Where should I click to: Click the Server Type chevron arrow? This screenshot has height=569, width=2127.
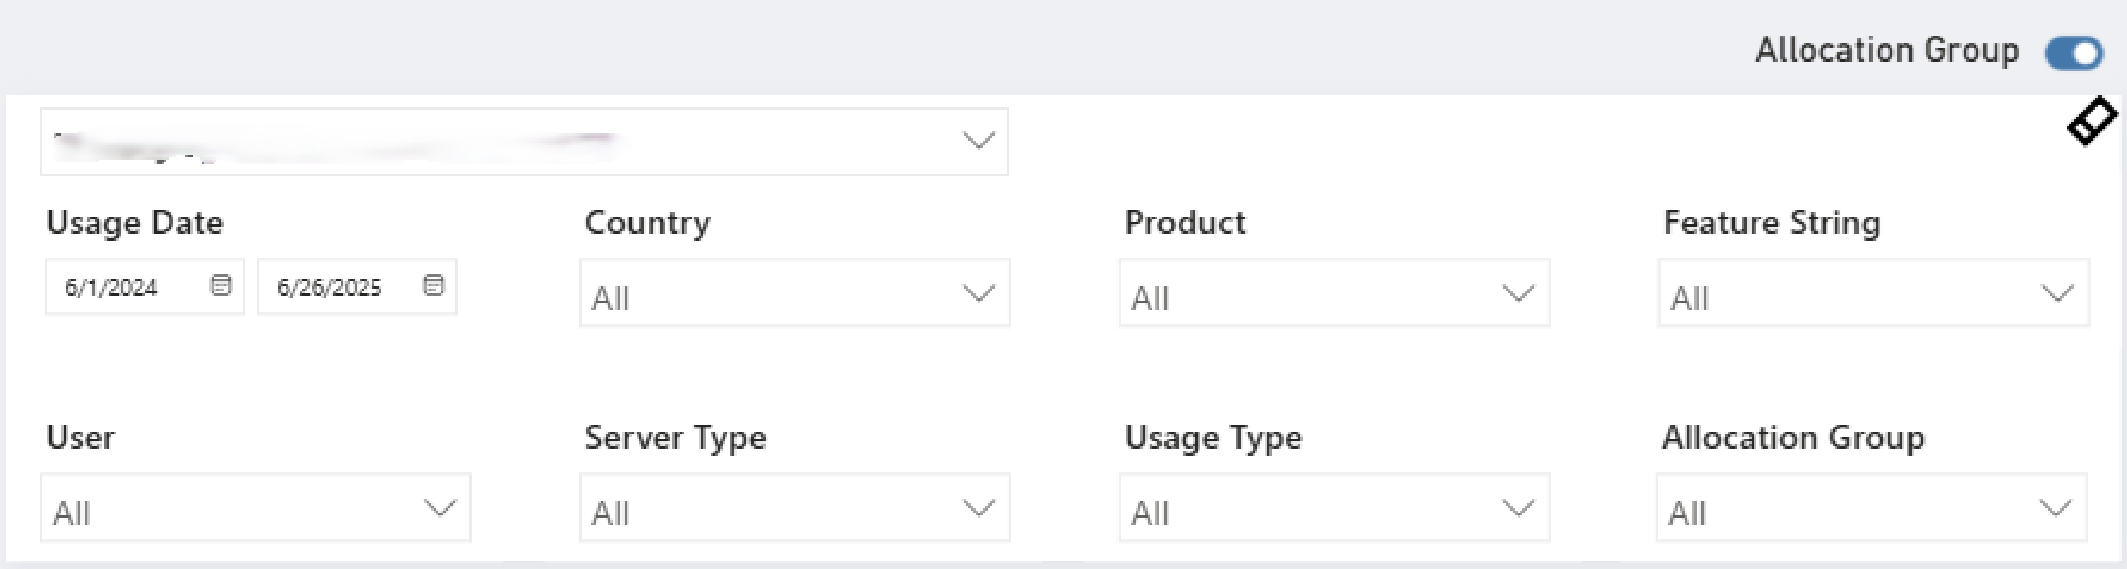pyautogui.click(x=978, y=508)
